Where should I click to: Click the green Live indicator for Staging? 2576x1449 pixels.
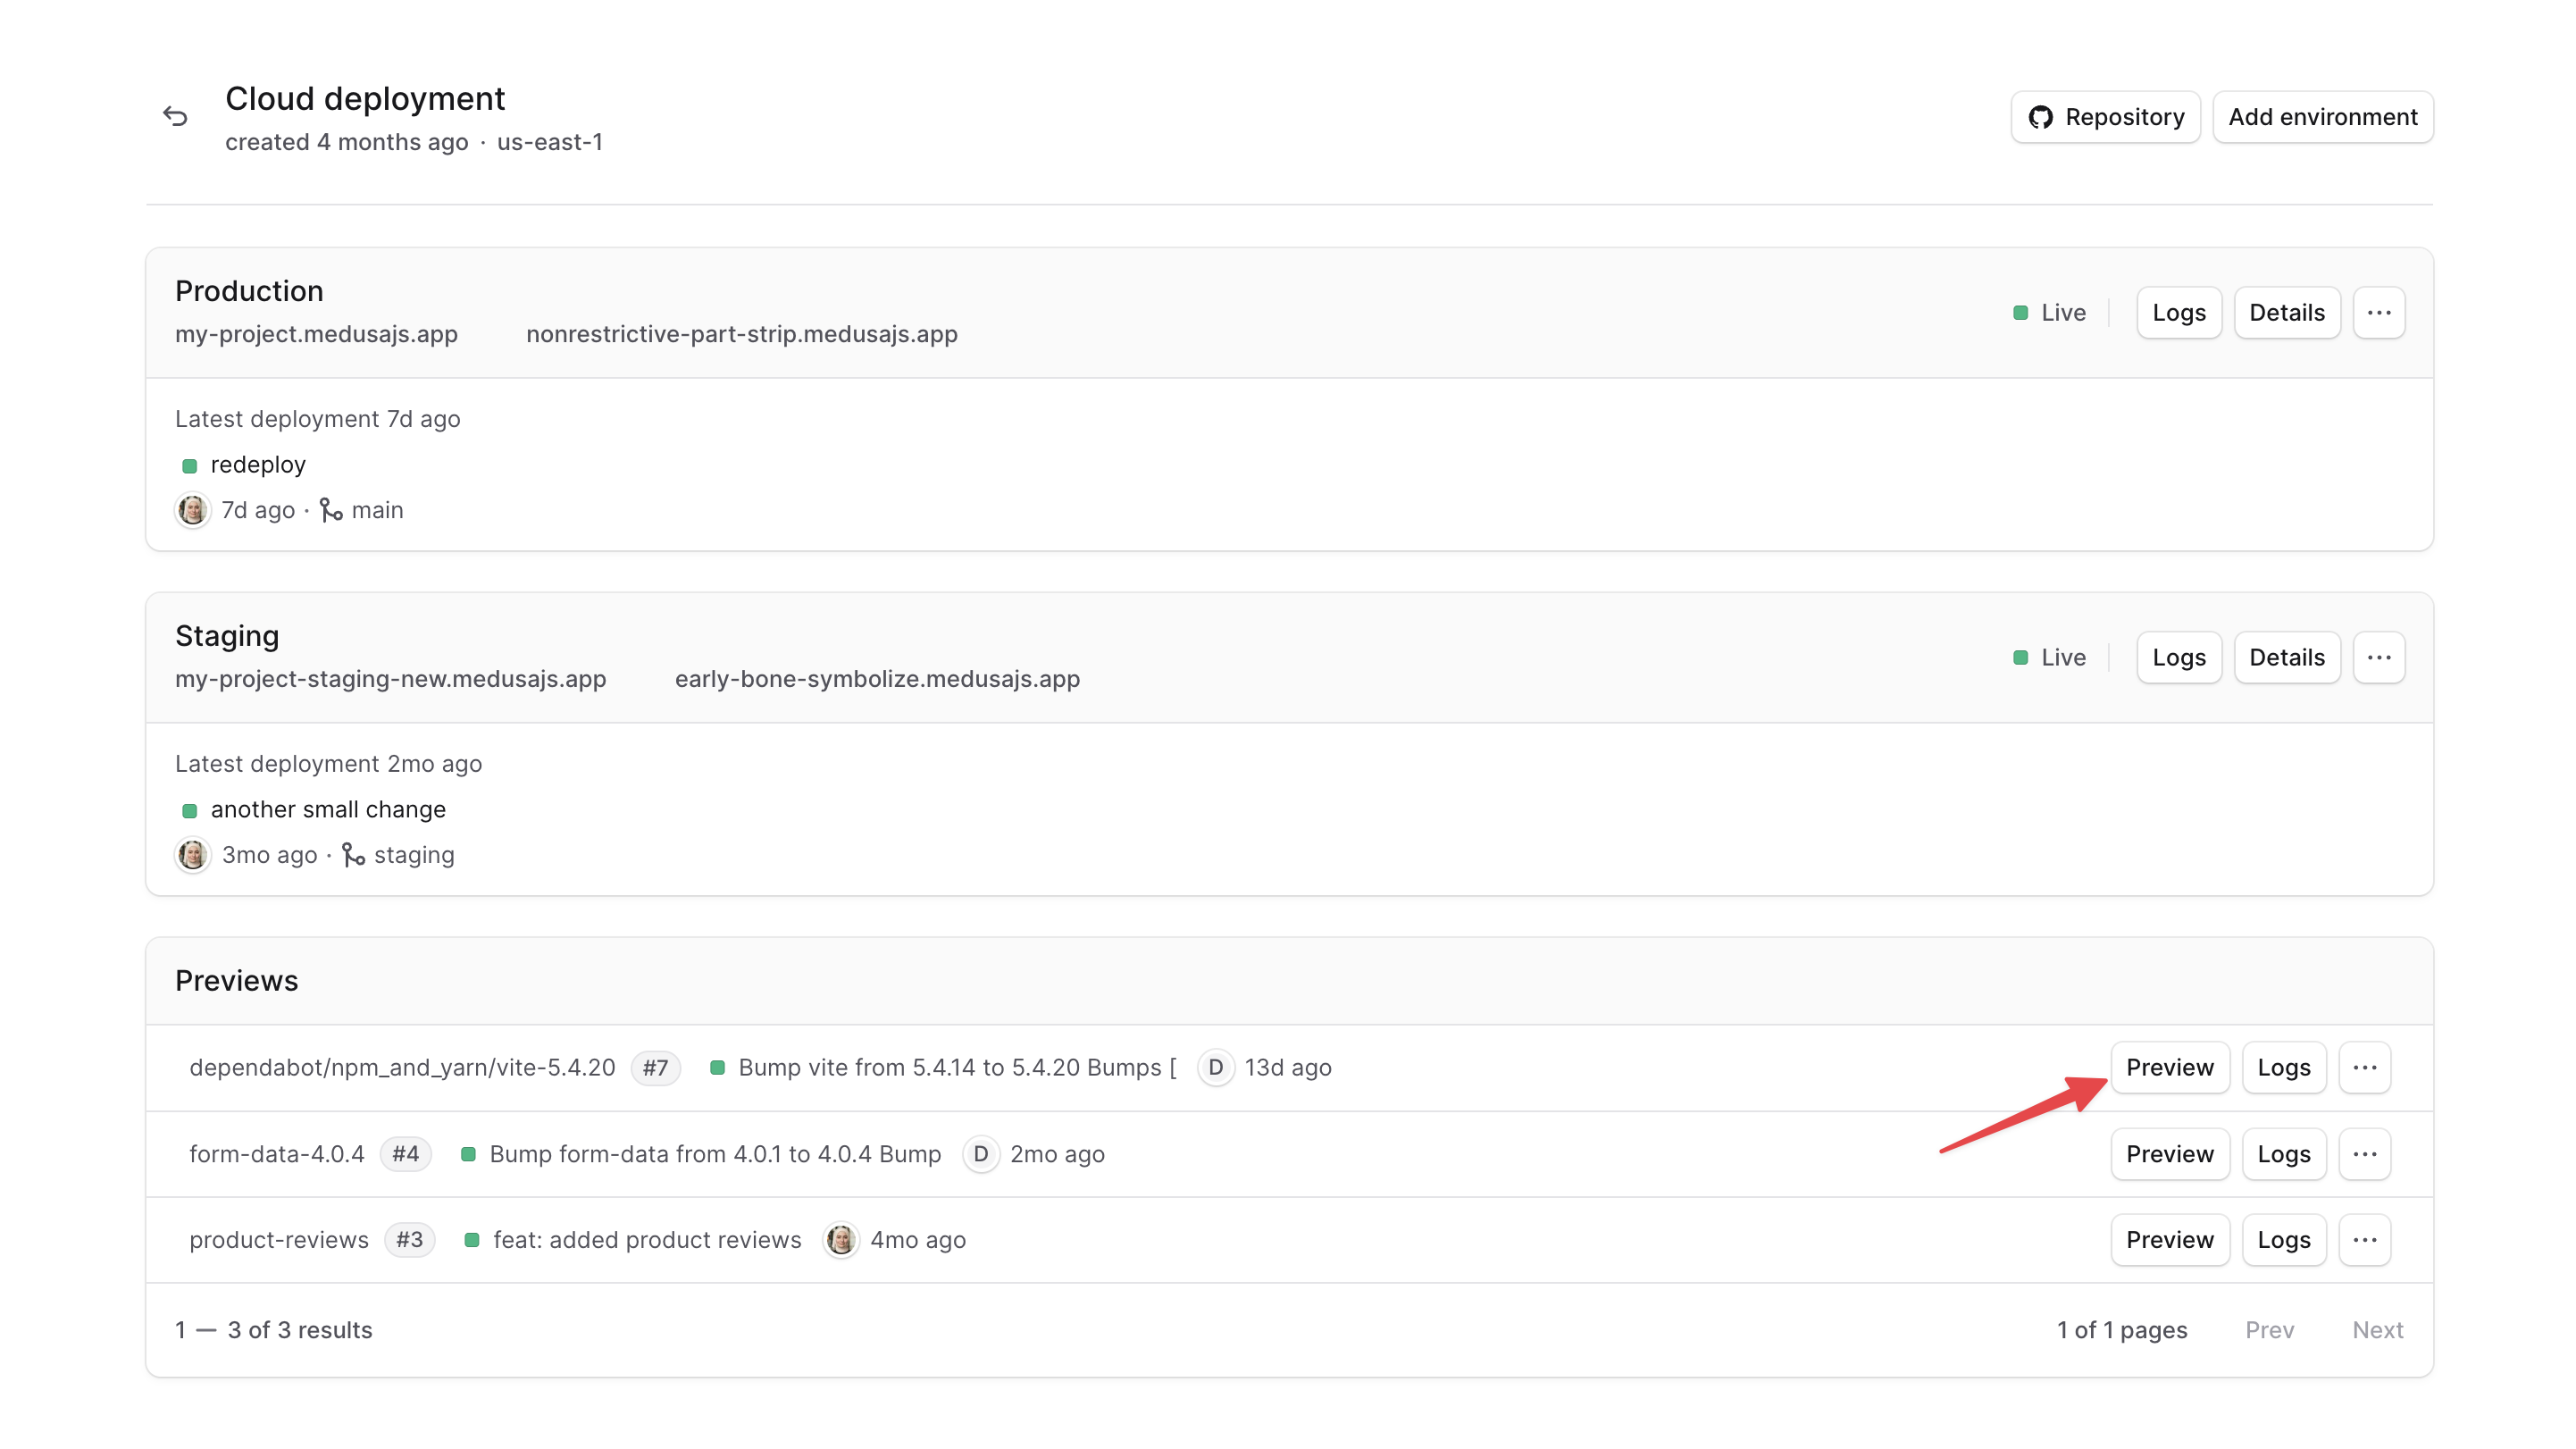click(2020, 657)
